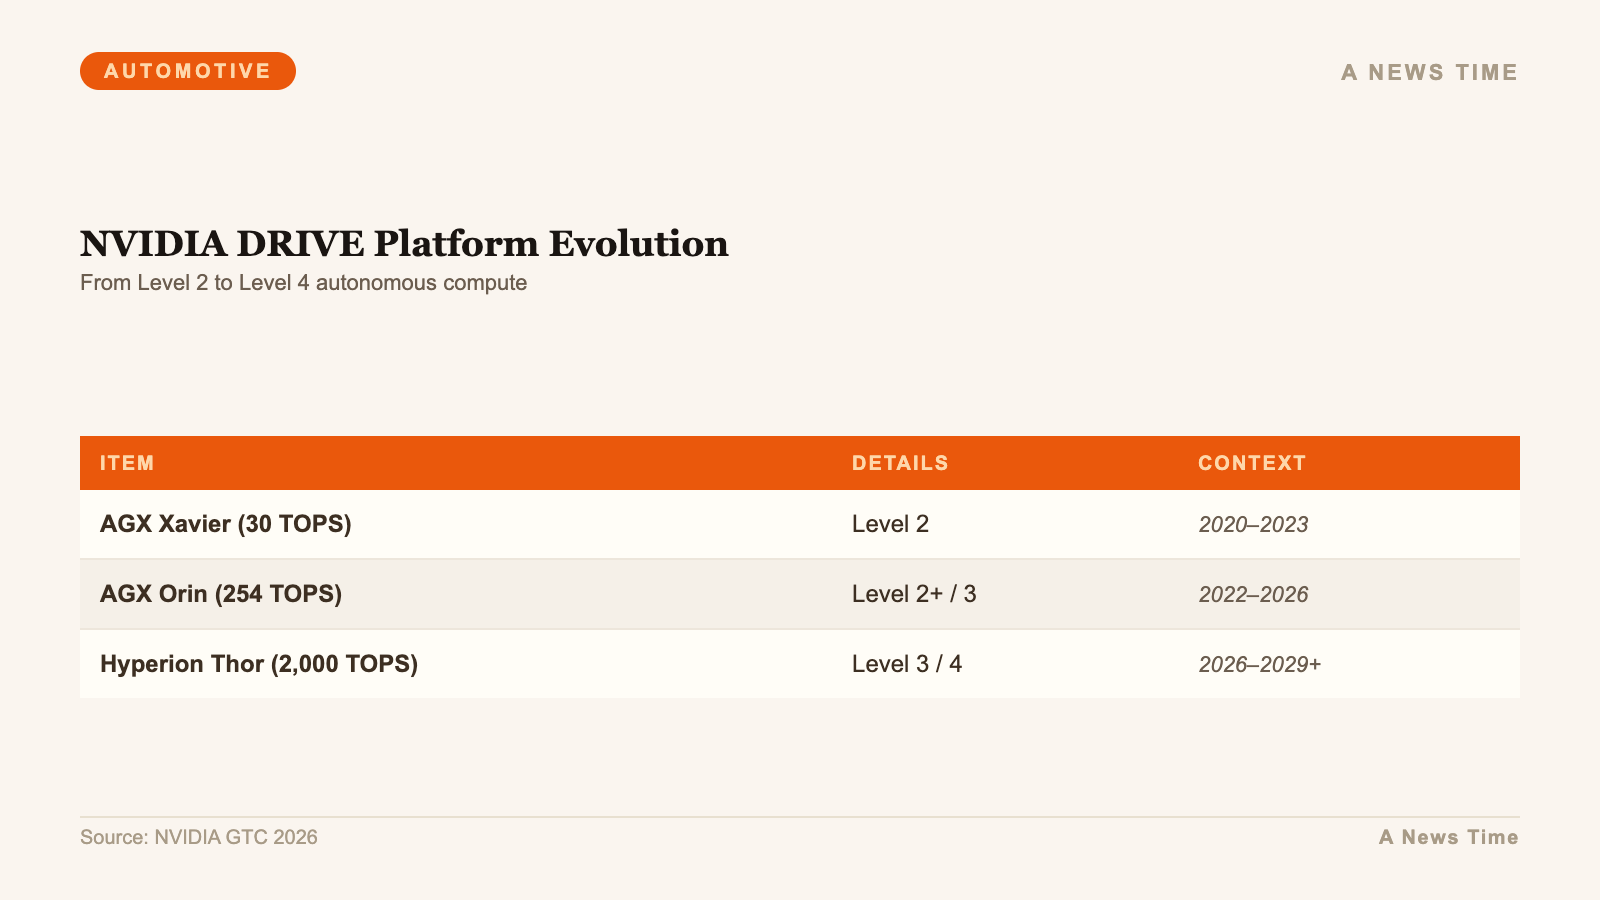
Task: Click the DETAILS column header
Action: (900, 463)
